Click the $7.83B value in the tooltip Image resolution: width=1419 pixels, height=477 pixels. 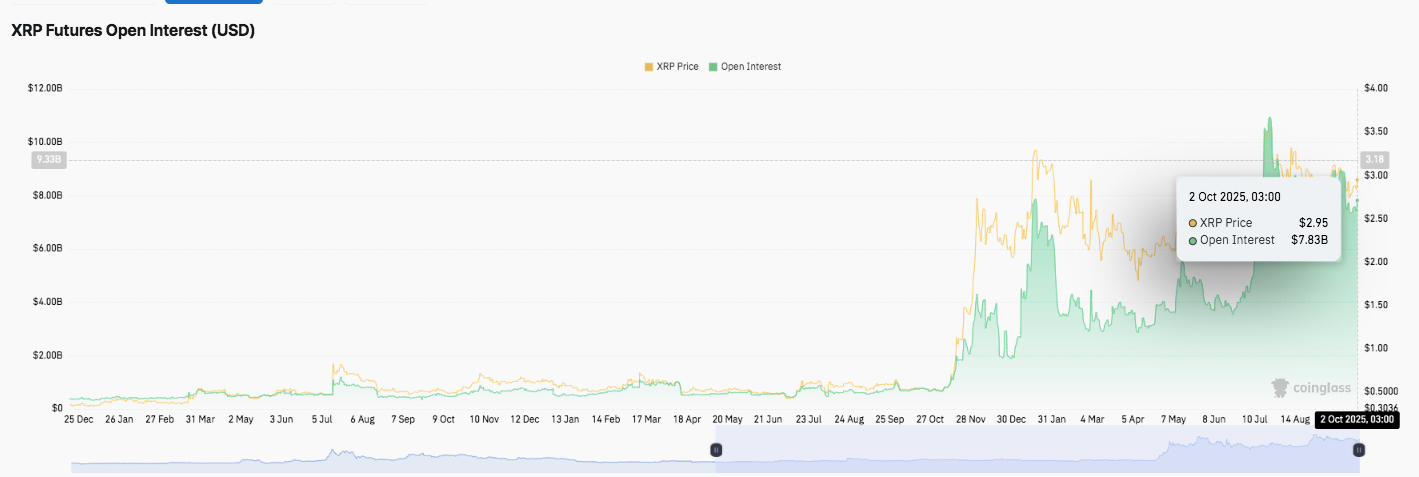click(1309, 240)
